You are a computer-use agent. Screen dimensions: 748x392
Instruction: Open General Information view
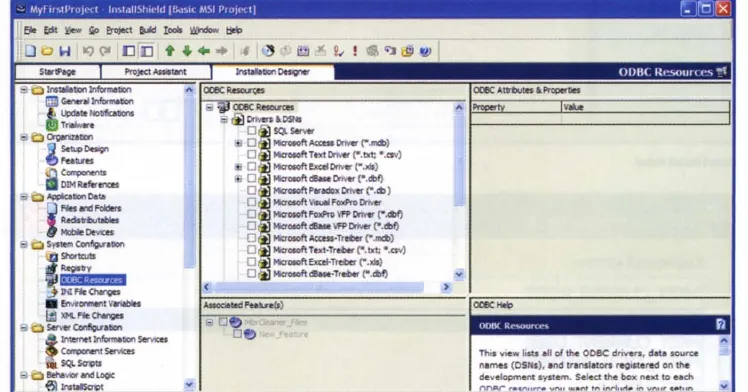click(97, 101)
